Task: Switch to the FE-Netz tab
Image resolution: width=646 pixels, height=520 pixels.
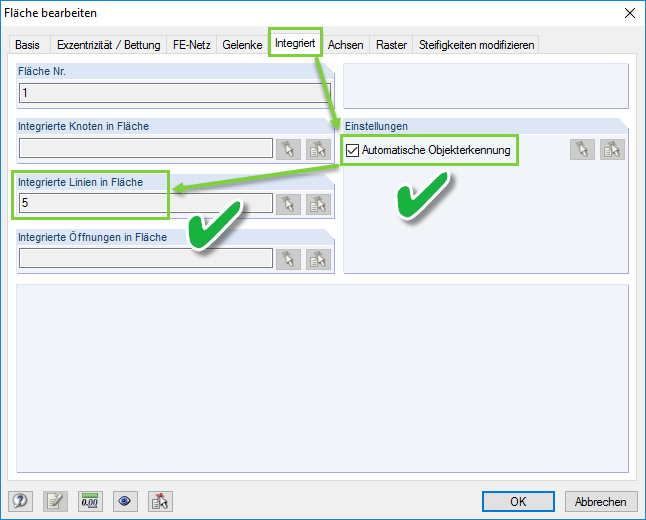Action: click(x=192, y=45)
